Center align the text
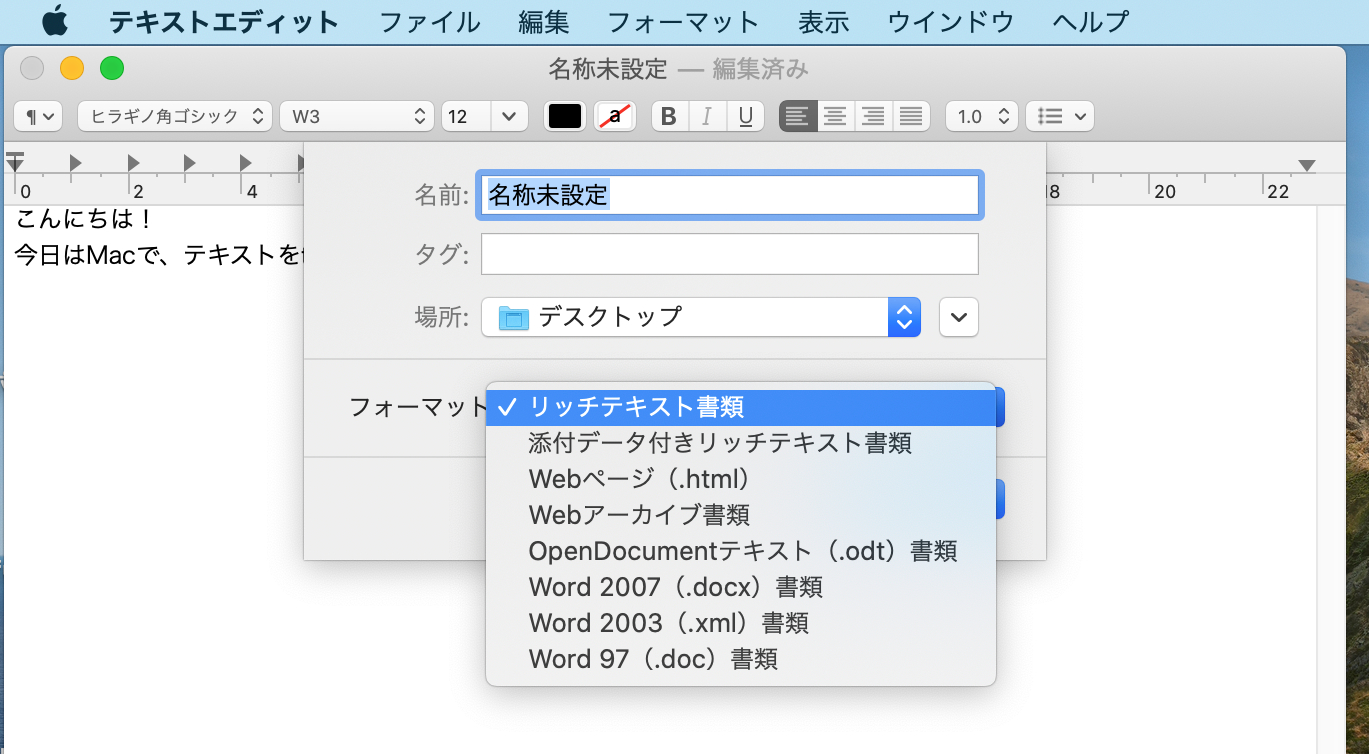Image resolution: width=1369 pixels, height=754 pixels. (x=836, y=116)
